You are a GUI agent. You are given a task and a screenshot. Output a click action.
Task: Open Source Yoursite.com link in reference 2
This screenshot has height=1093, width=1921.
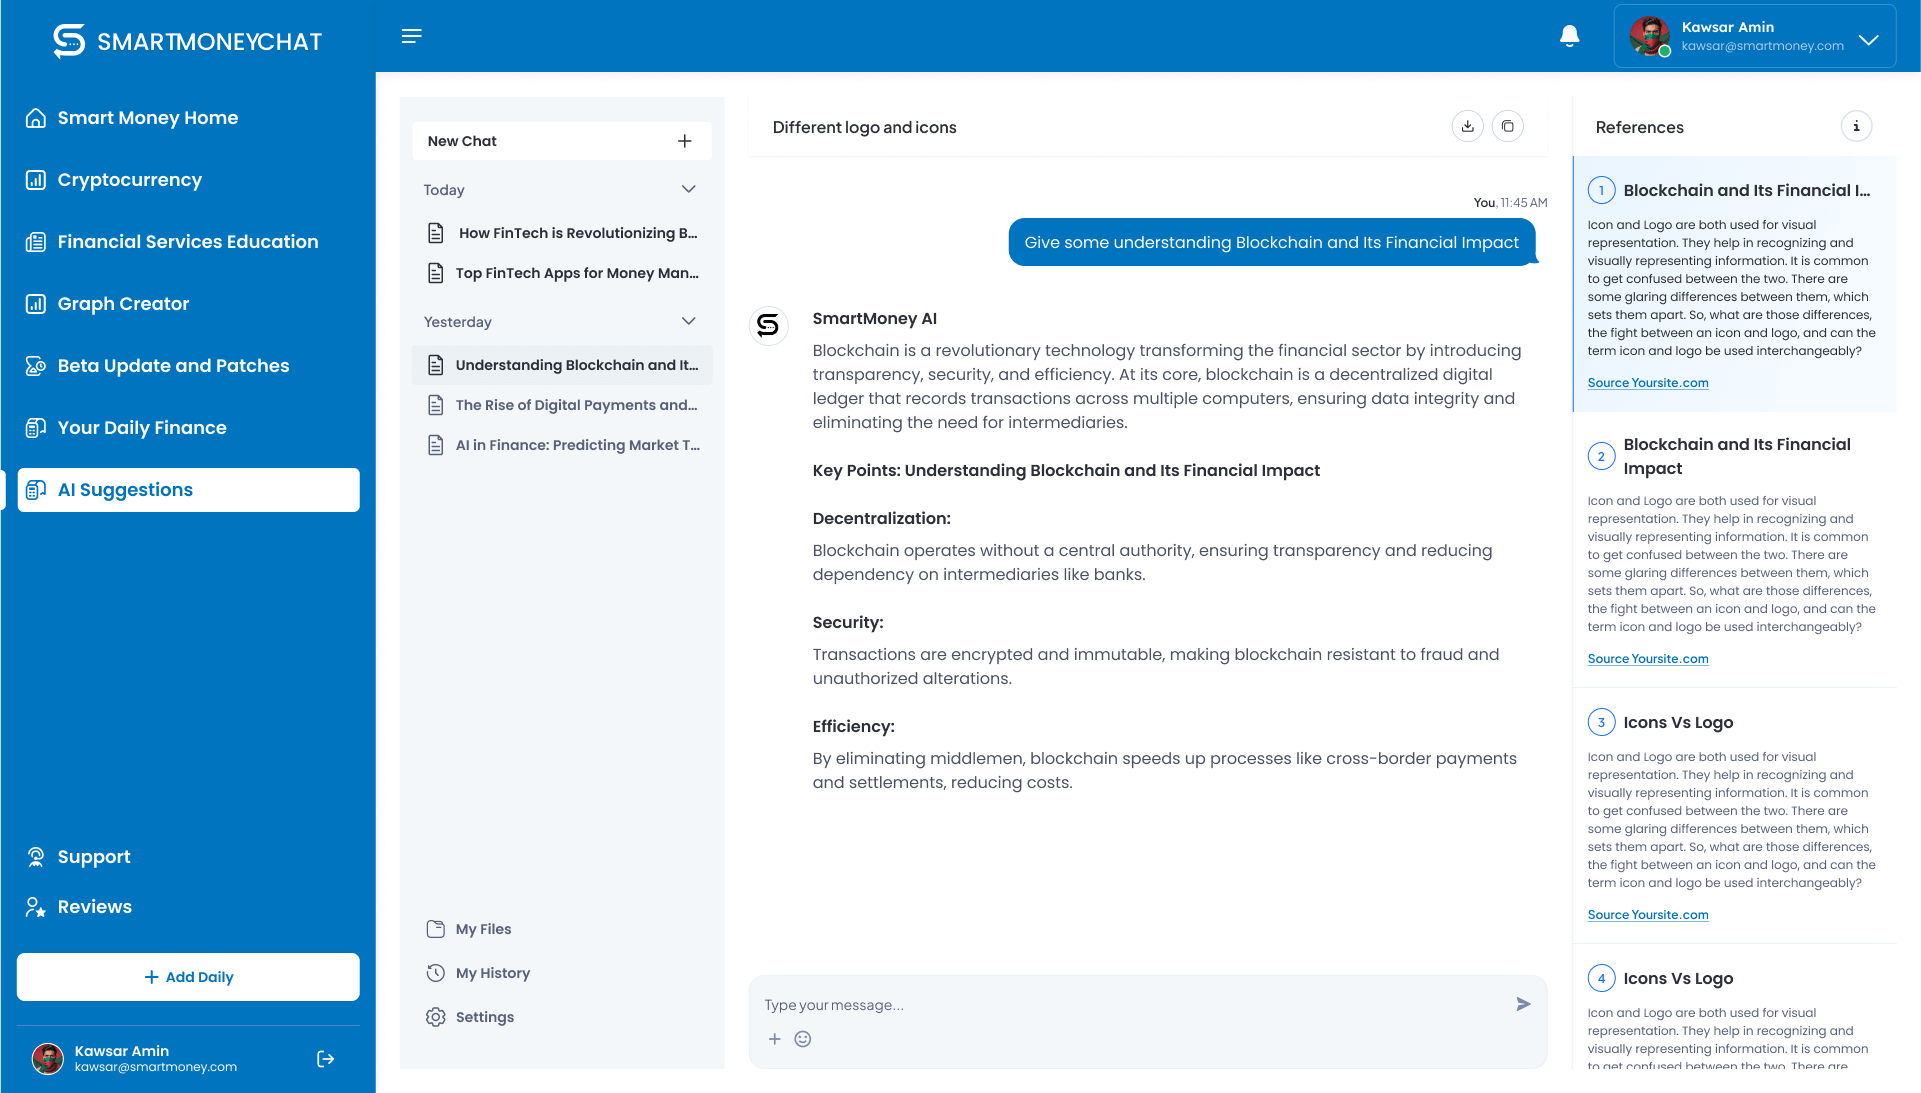point(1647,659)
